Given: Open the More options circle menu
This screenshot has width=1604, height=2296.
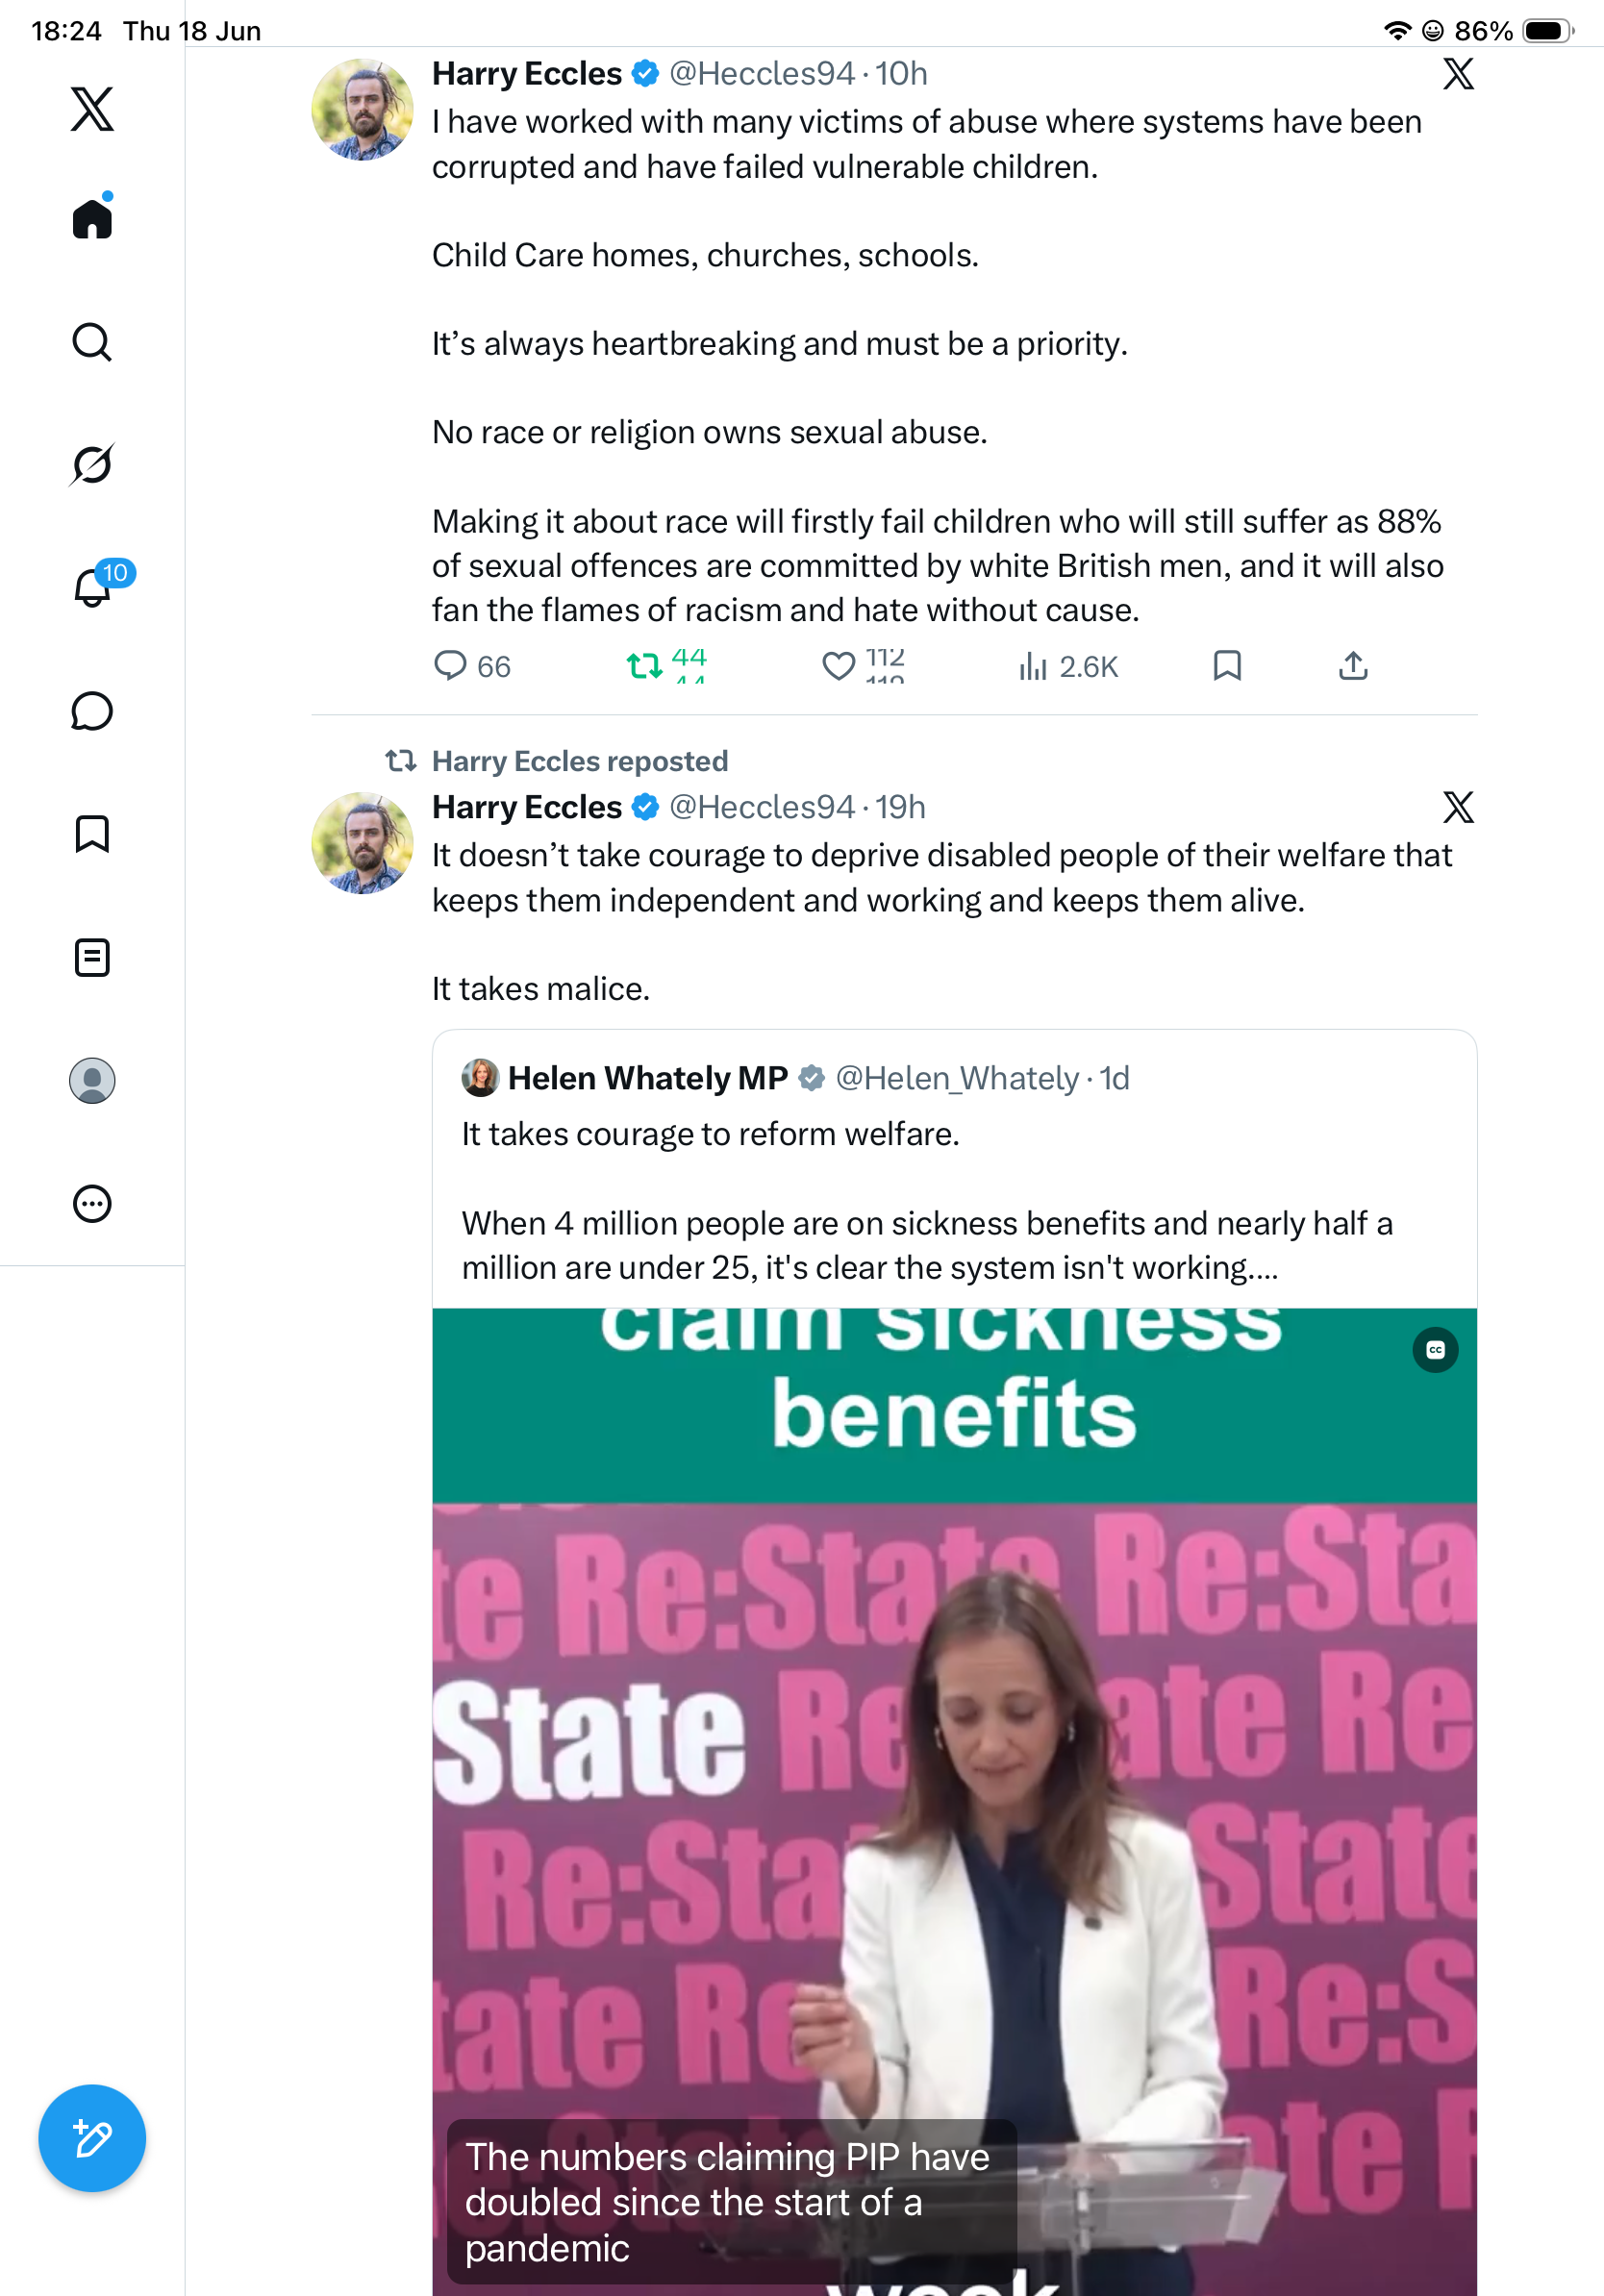Looking at the screenshot, I should 92,1203.
